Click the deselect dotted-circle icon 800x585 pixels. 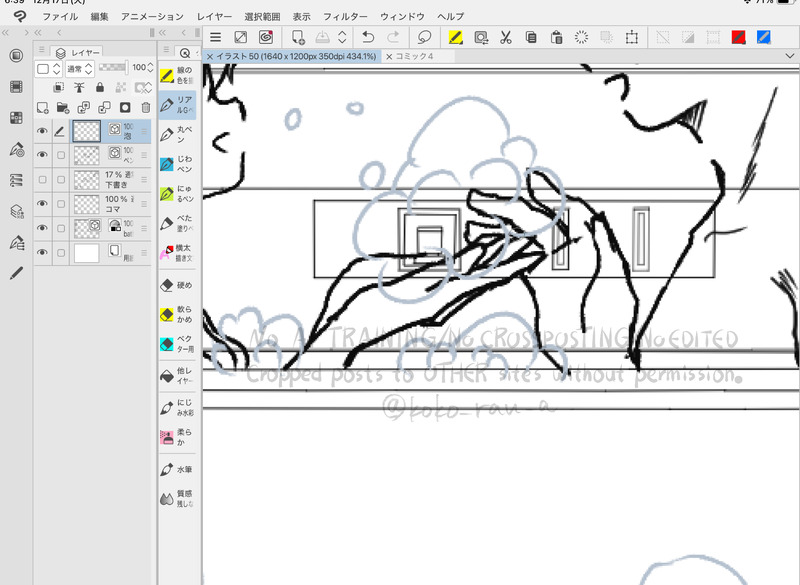click(x=581, y=37)
